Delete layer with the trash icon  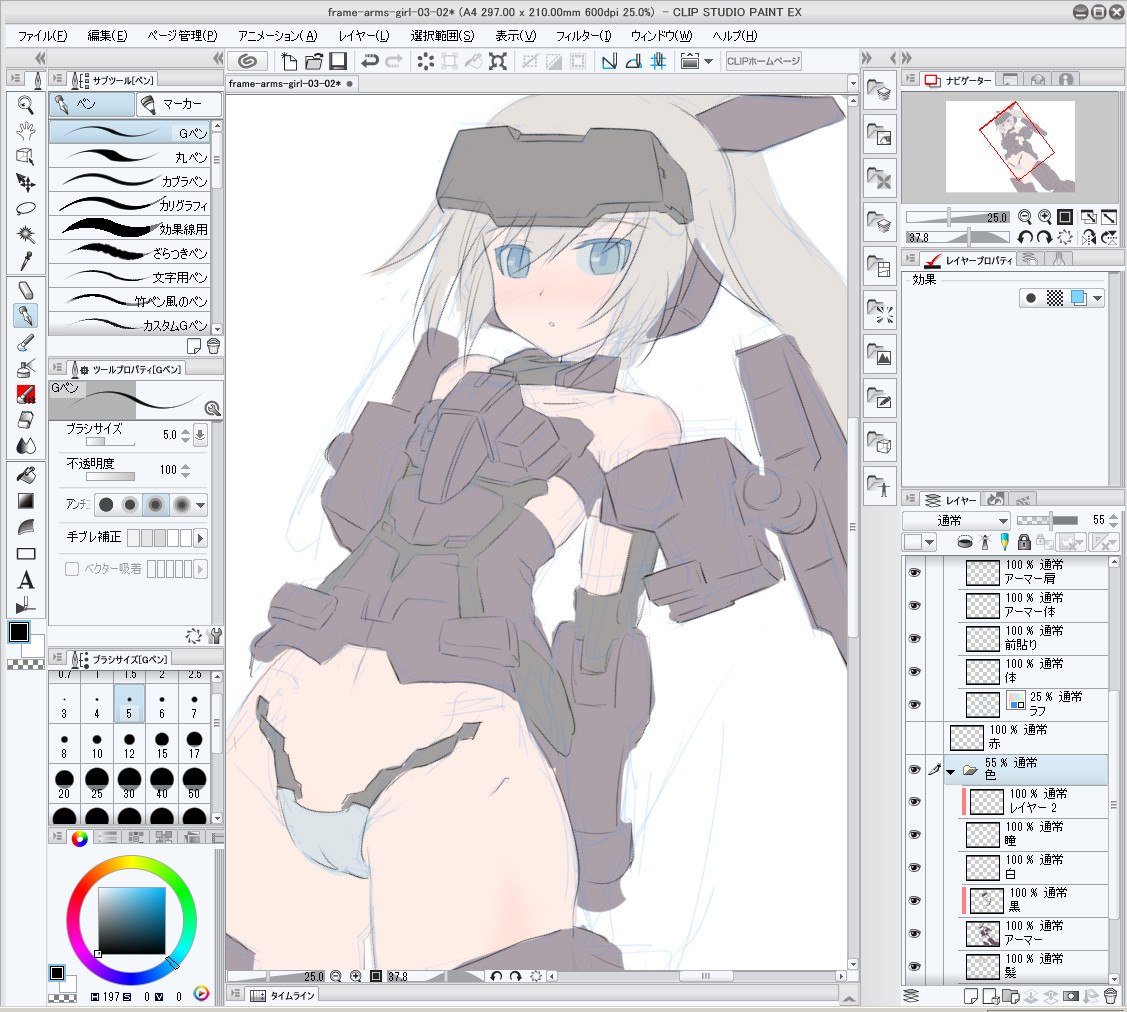[1110, 996]
